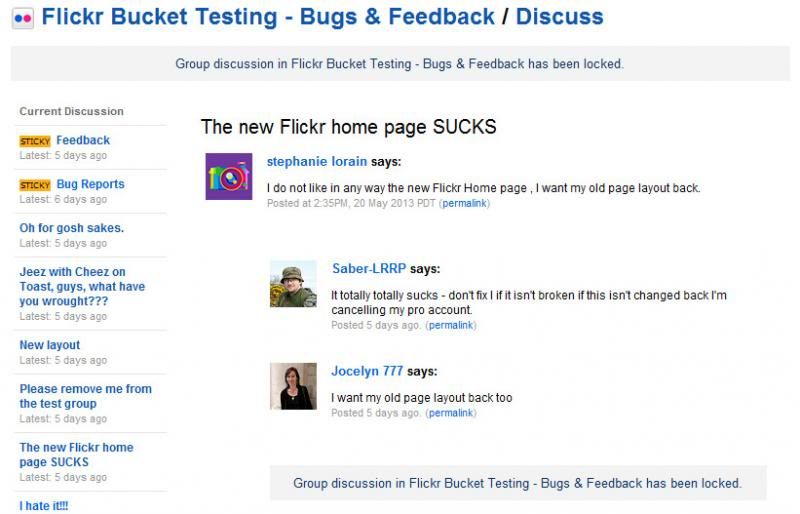Click the Discuss header link
Screen dimensions: 800x514
pos(559,17)
